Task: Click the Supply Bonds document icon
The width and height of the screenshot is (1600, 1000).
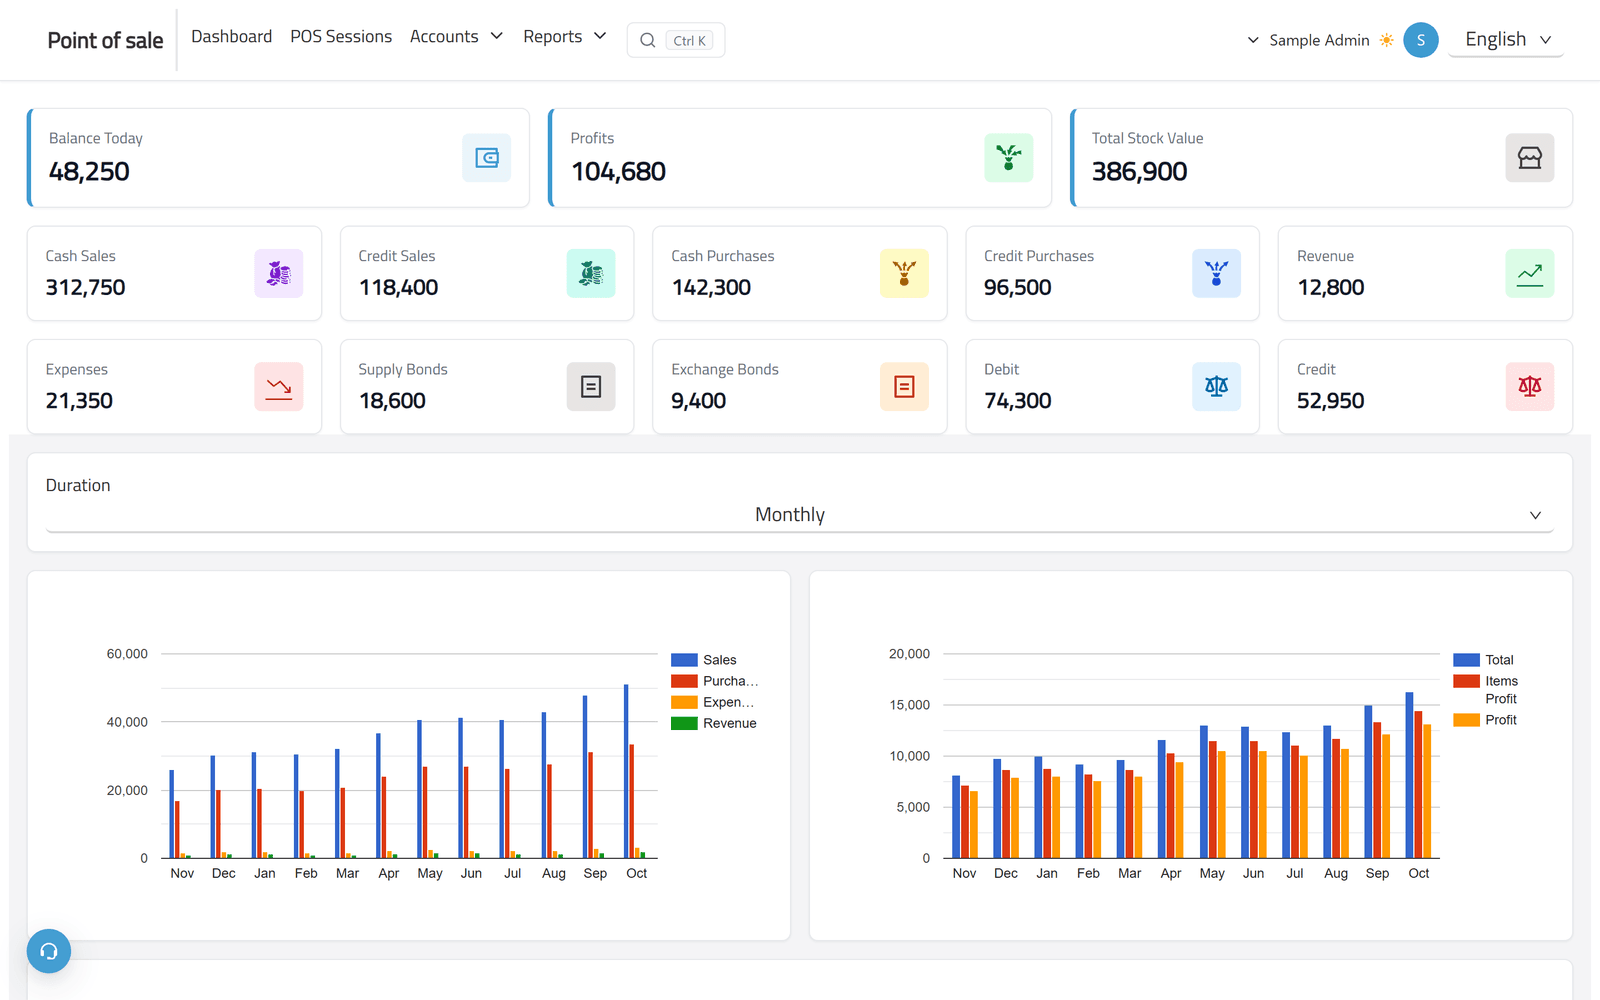Action: (x=591, y=386)
